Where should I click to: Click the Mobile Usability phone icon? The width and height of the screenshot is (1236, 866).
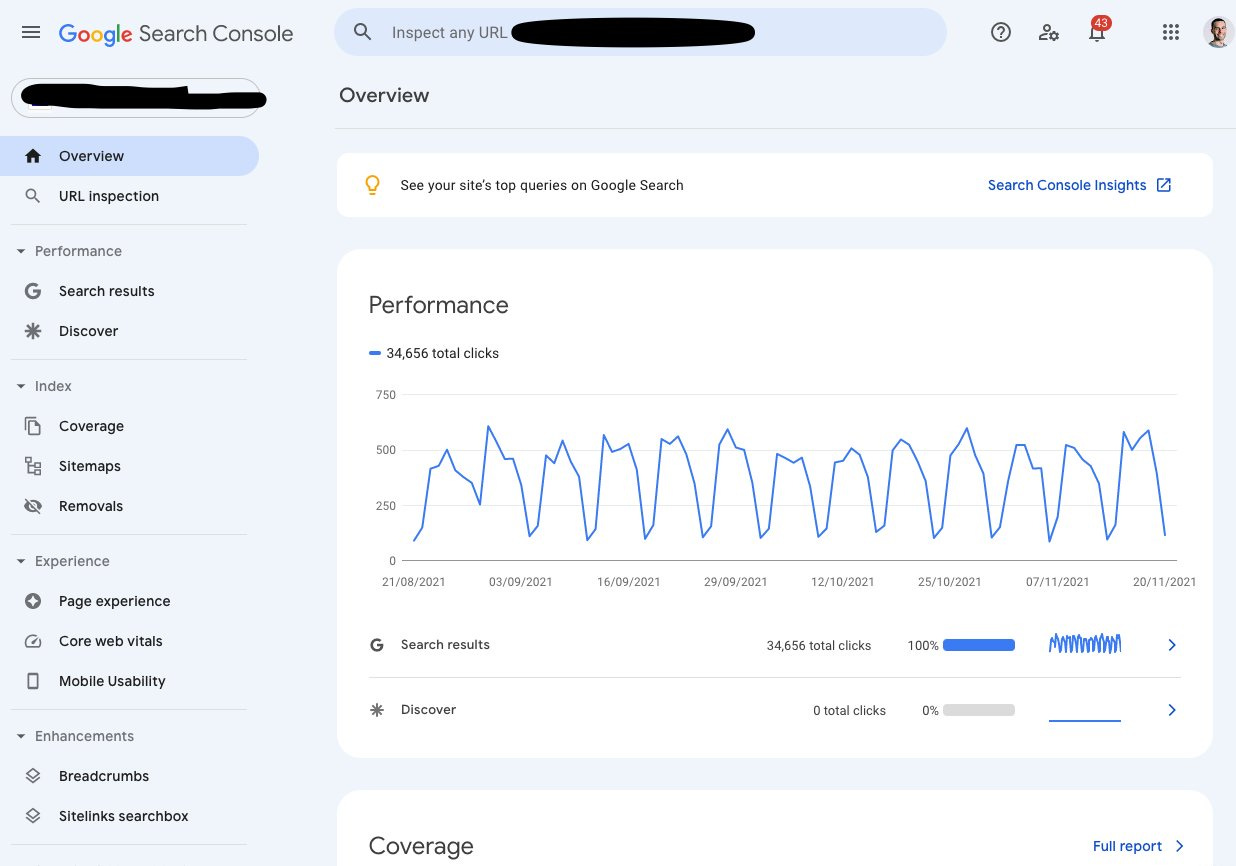(x=33, y=681)
